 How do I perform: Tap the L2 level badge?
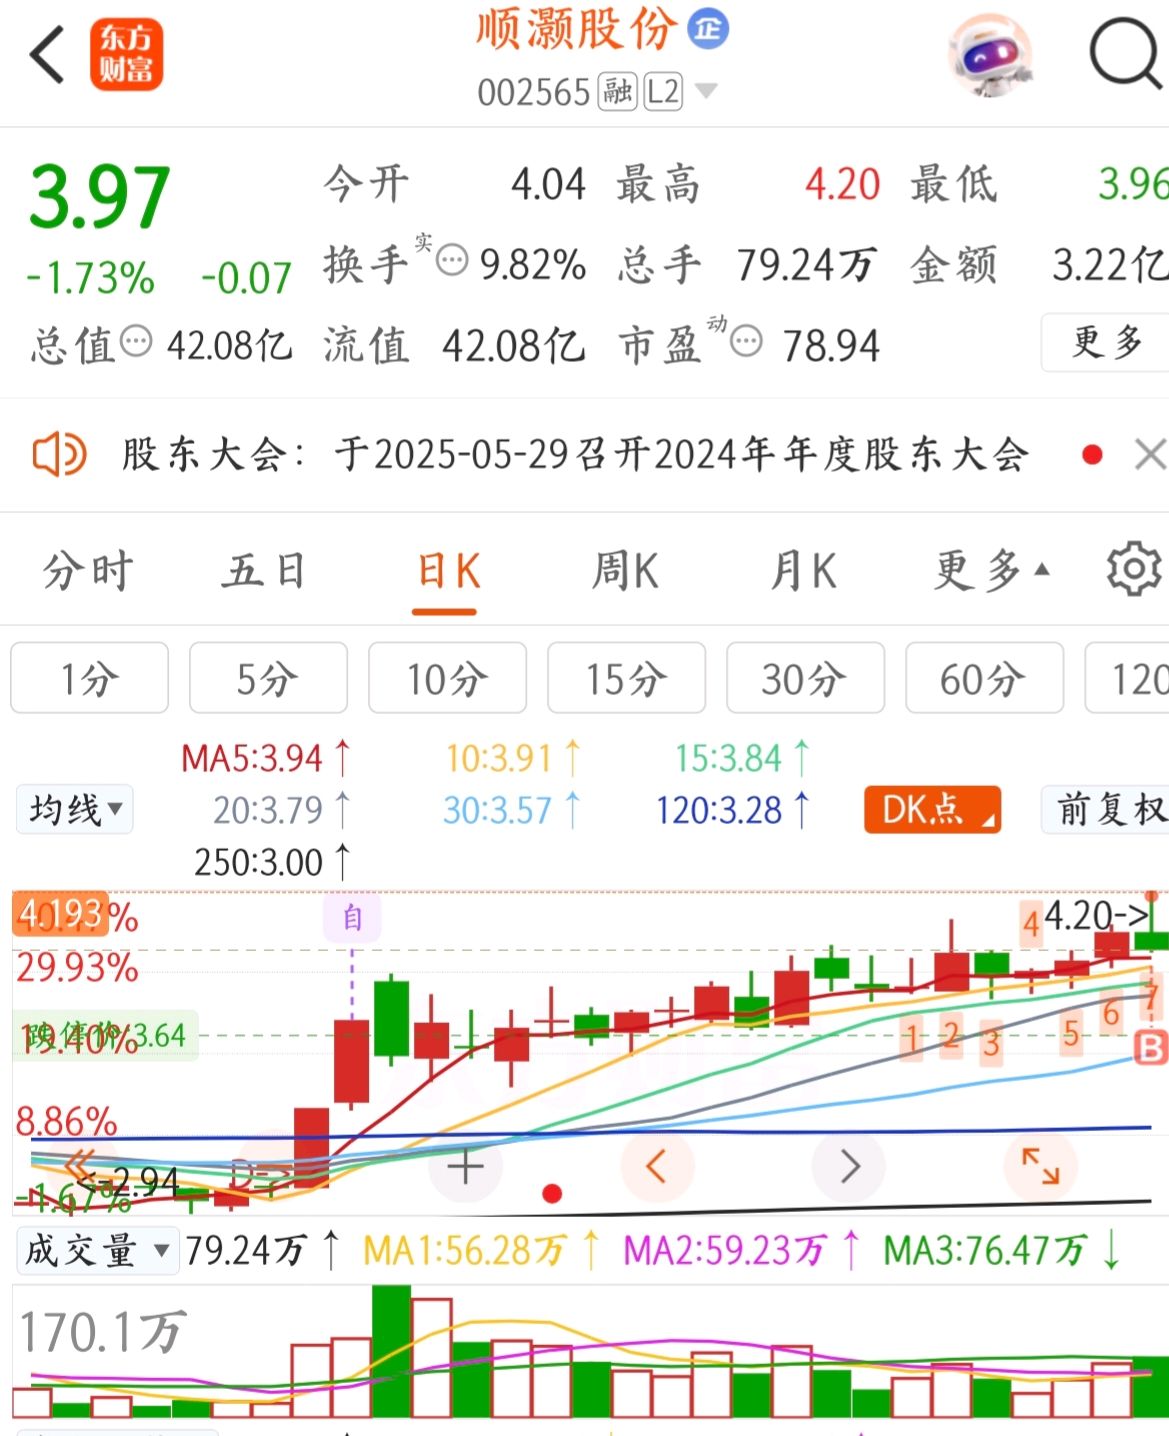click(x=663, y=92)
